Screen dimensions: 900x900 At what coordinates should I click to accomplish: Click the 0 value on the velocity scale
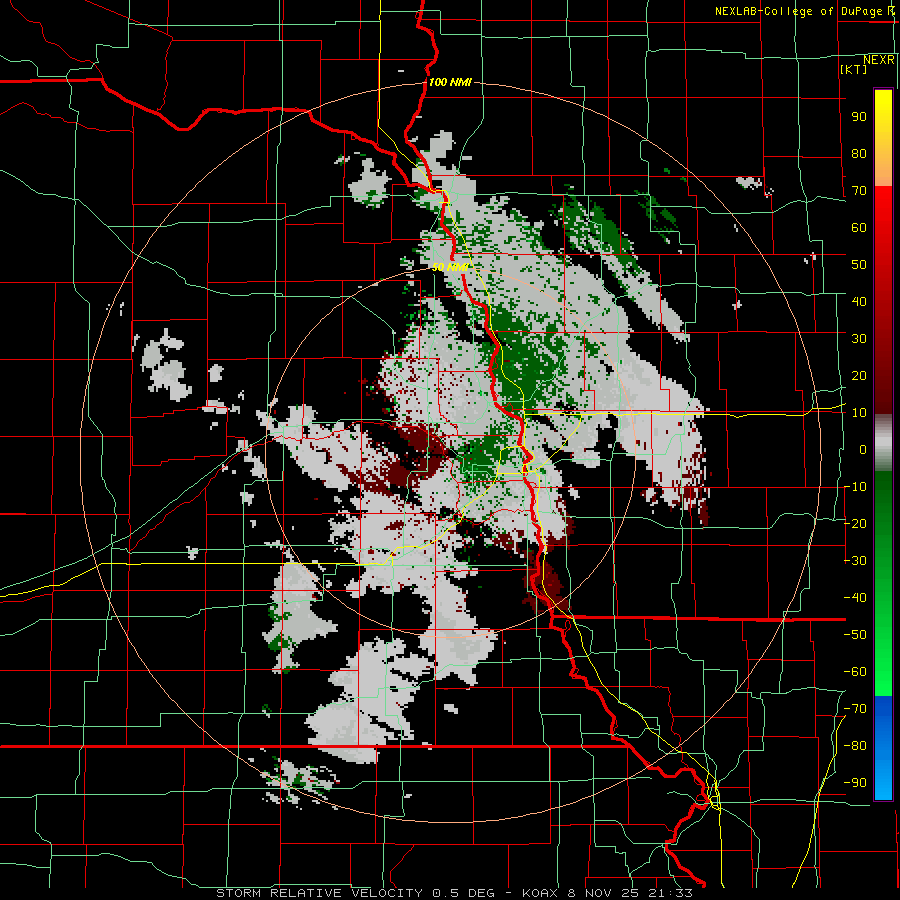(x=863, y=449)
